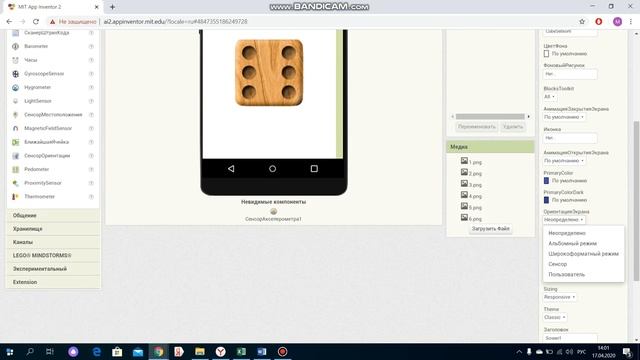Viewport: 640px width, 360px height.
Task: Click the Загрузить файл upload button
Action: (491, 229)
